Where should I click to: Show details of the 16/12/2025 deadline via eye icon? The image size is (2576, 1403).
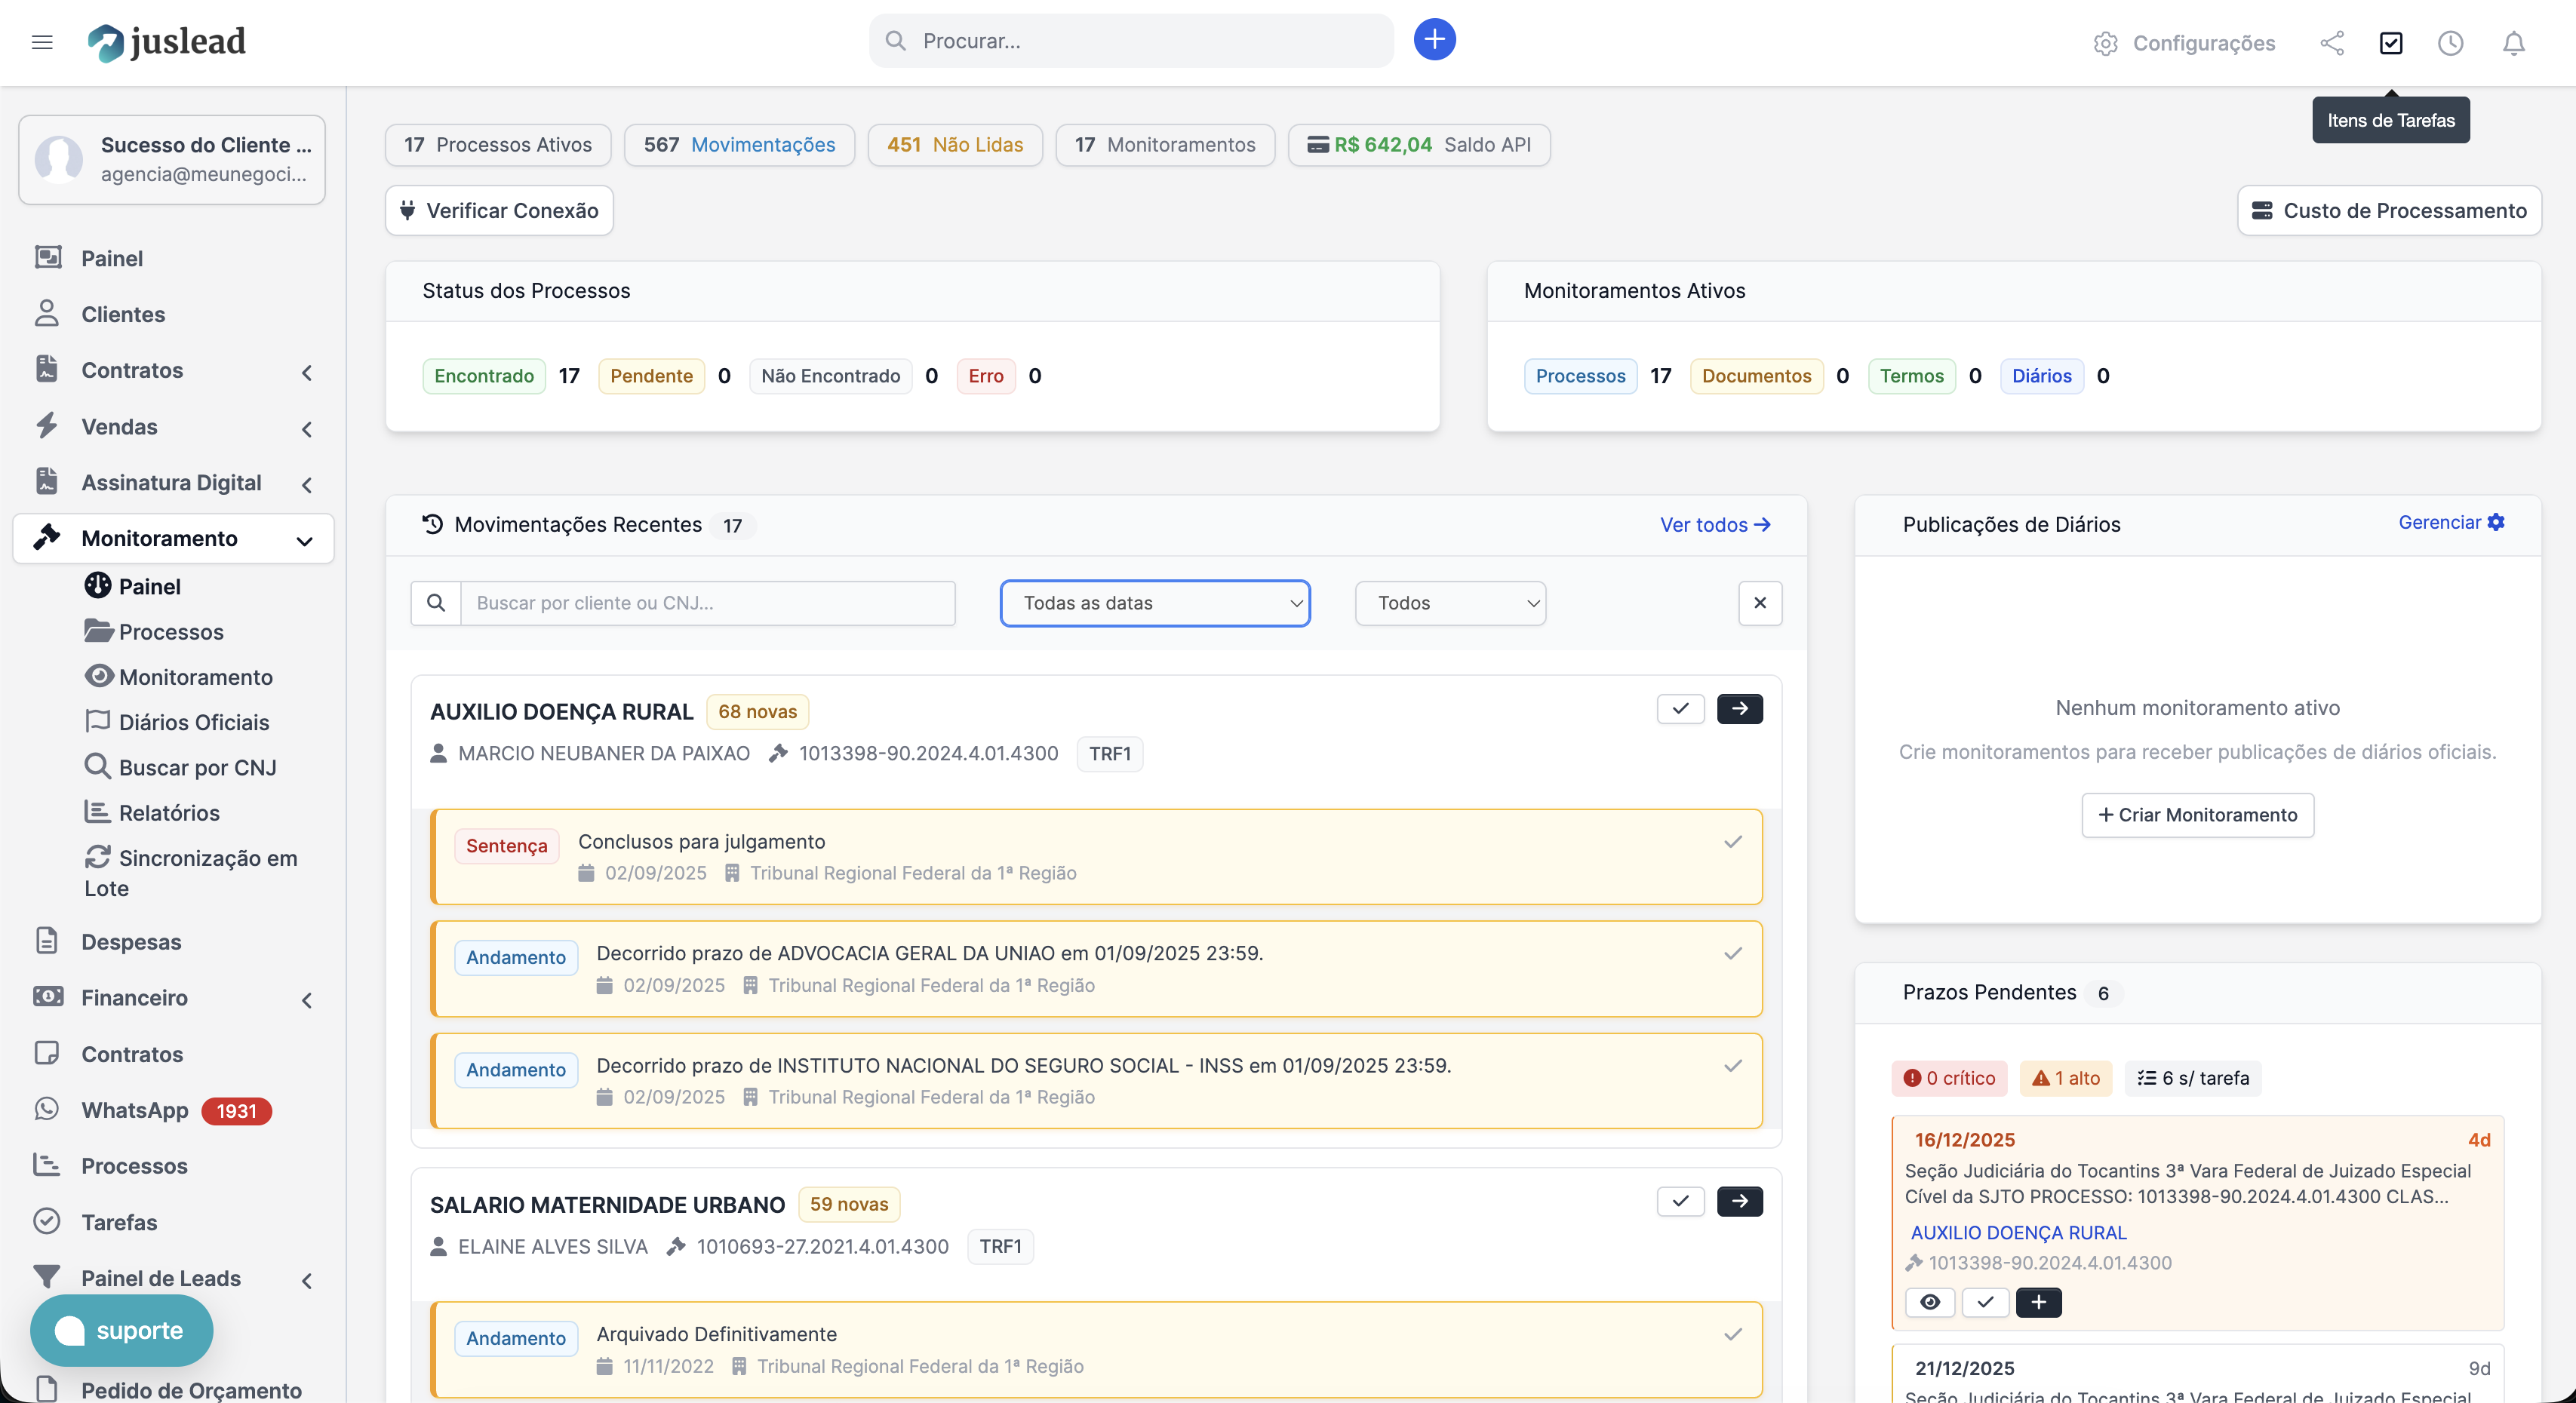point(1931,1302)
